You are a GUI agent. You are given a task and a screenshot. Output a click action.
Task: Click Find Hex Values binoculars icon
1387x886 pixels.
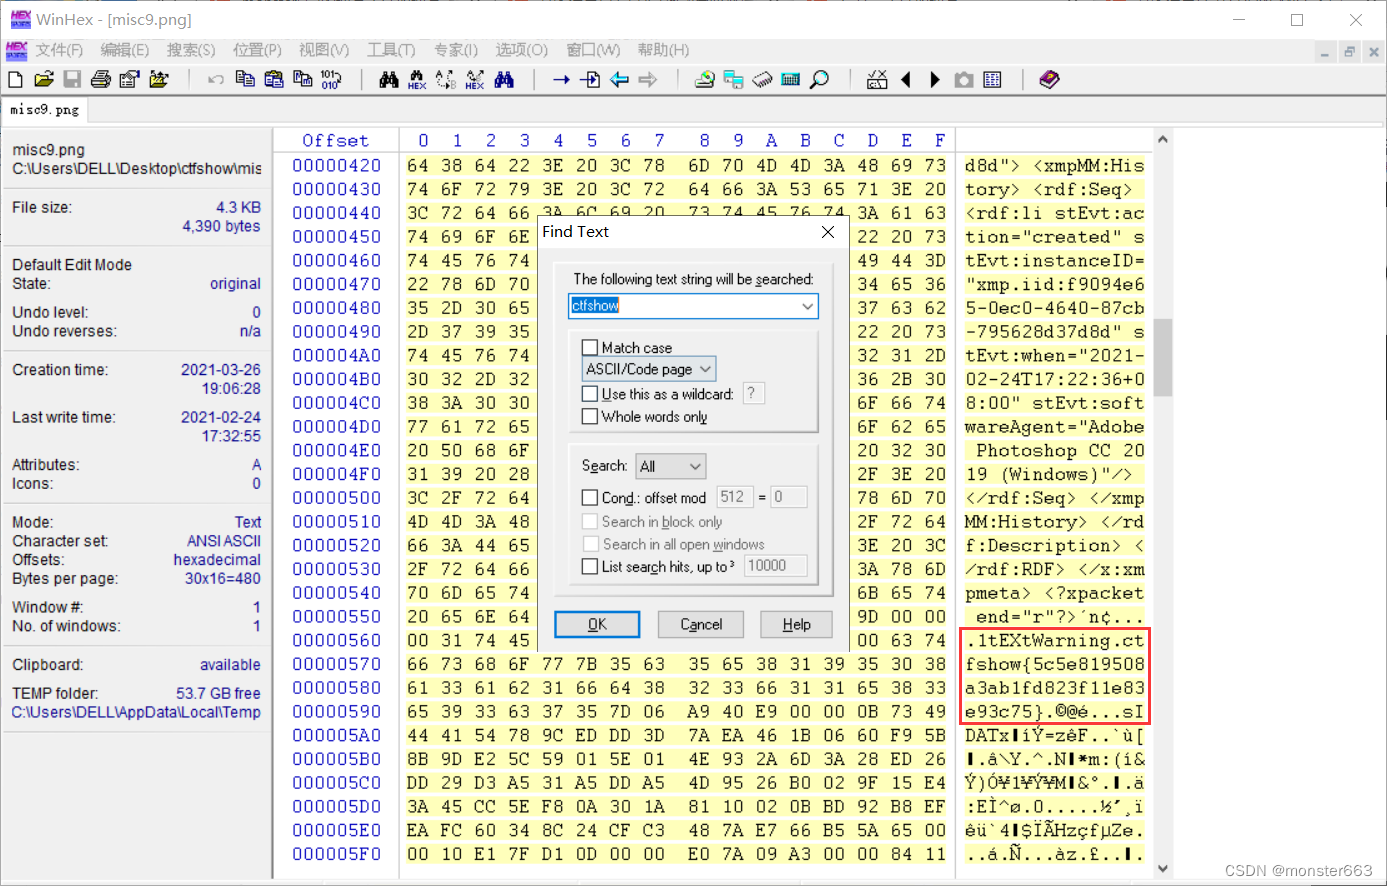tap(417, 79)
